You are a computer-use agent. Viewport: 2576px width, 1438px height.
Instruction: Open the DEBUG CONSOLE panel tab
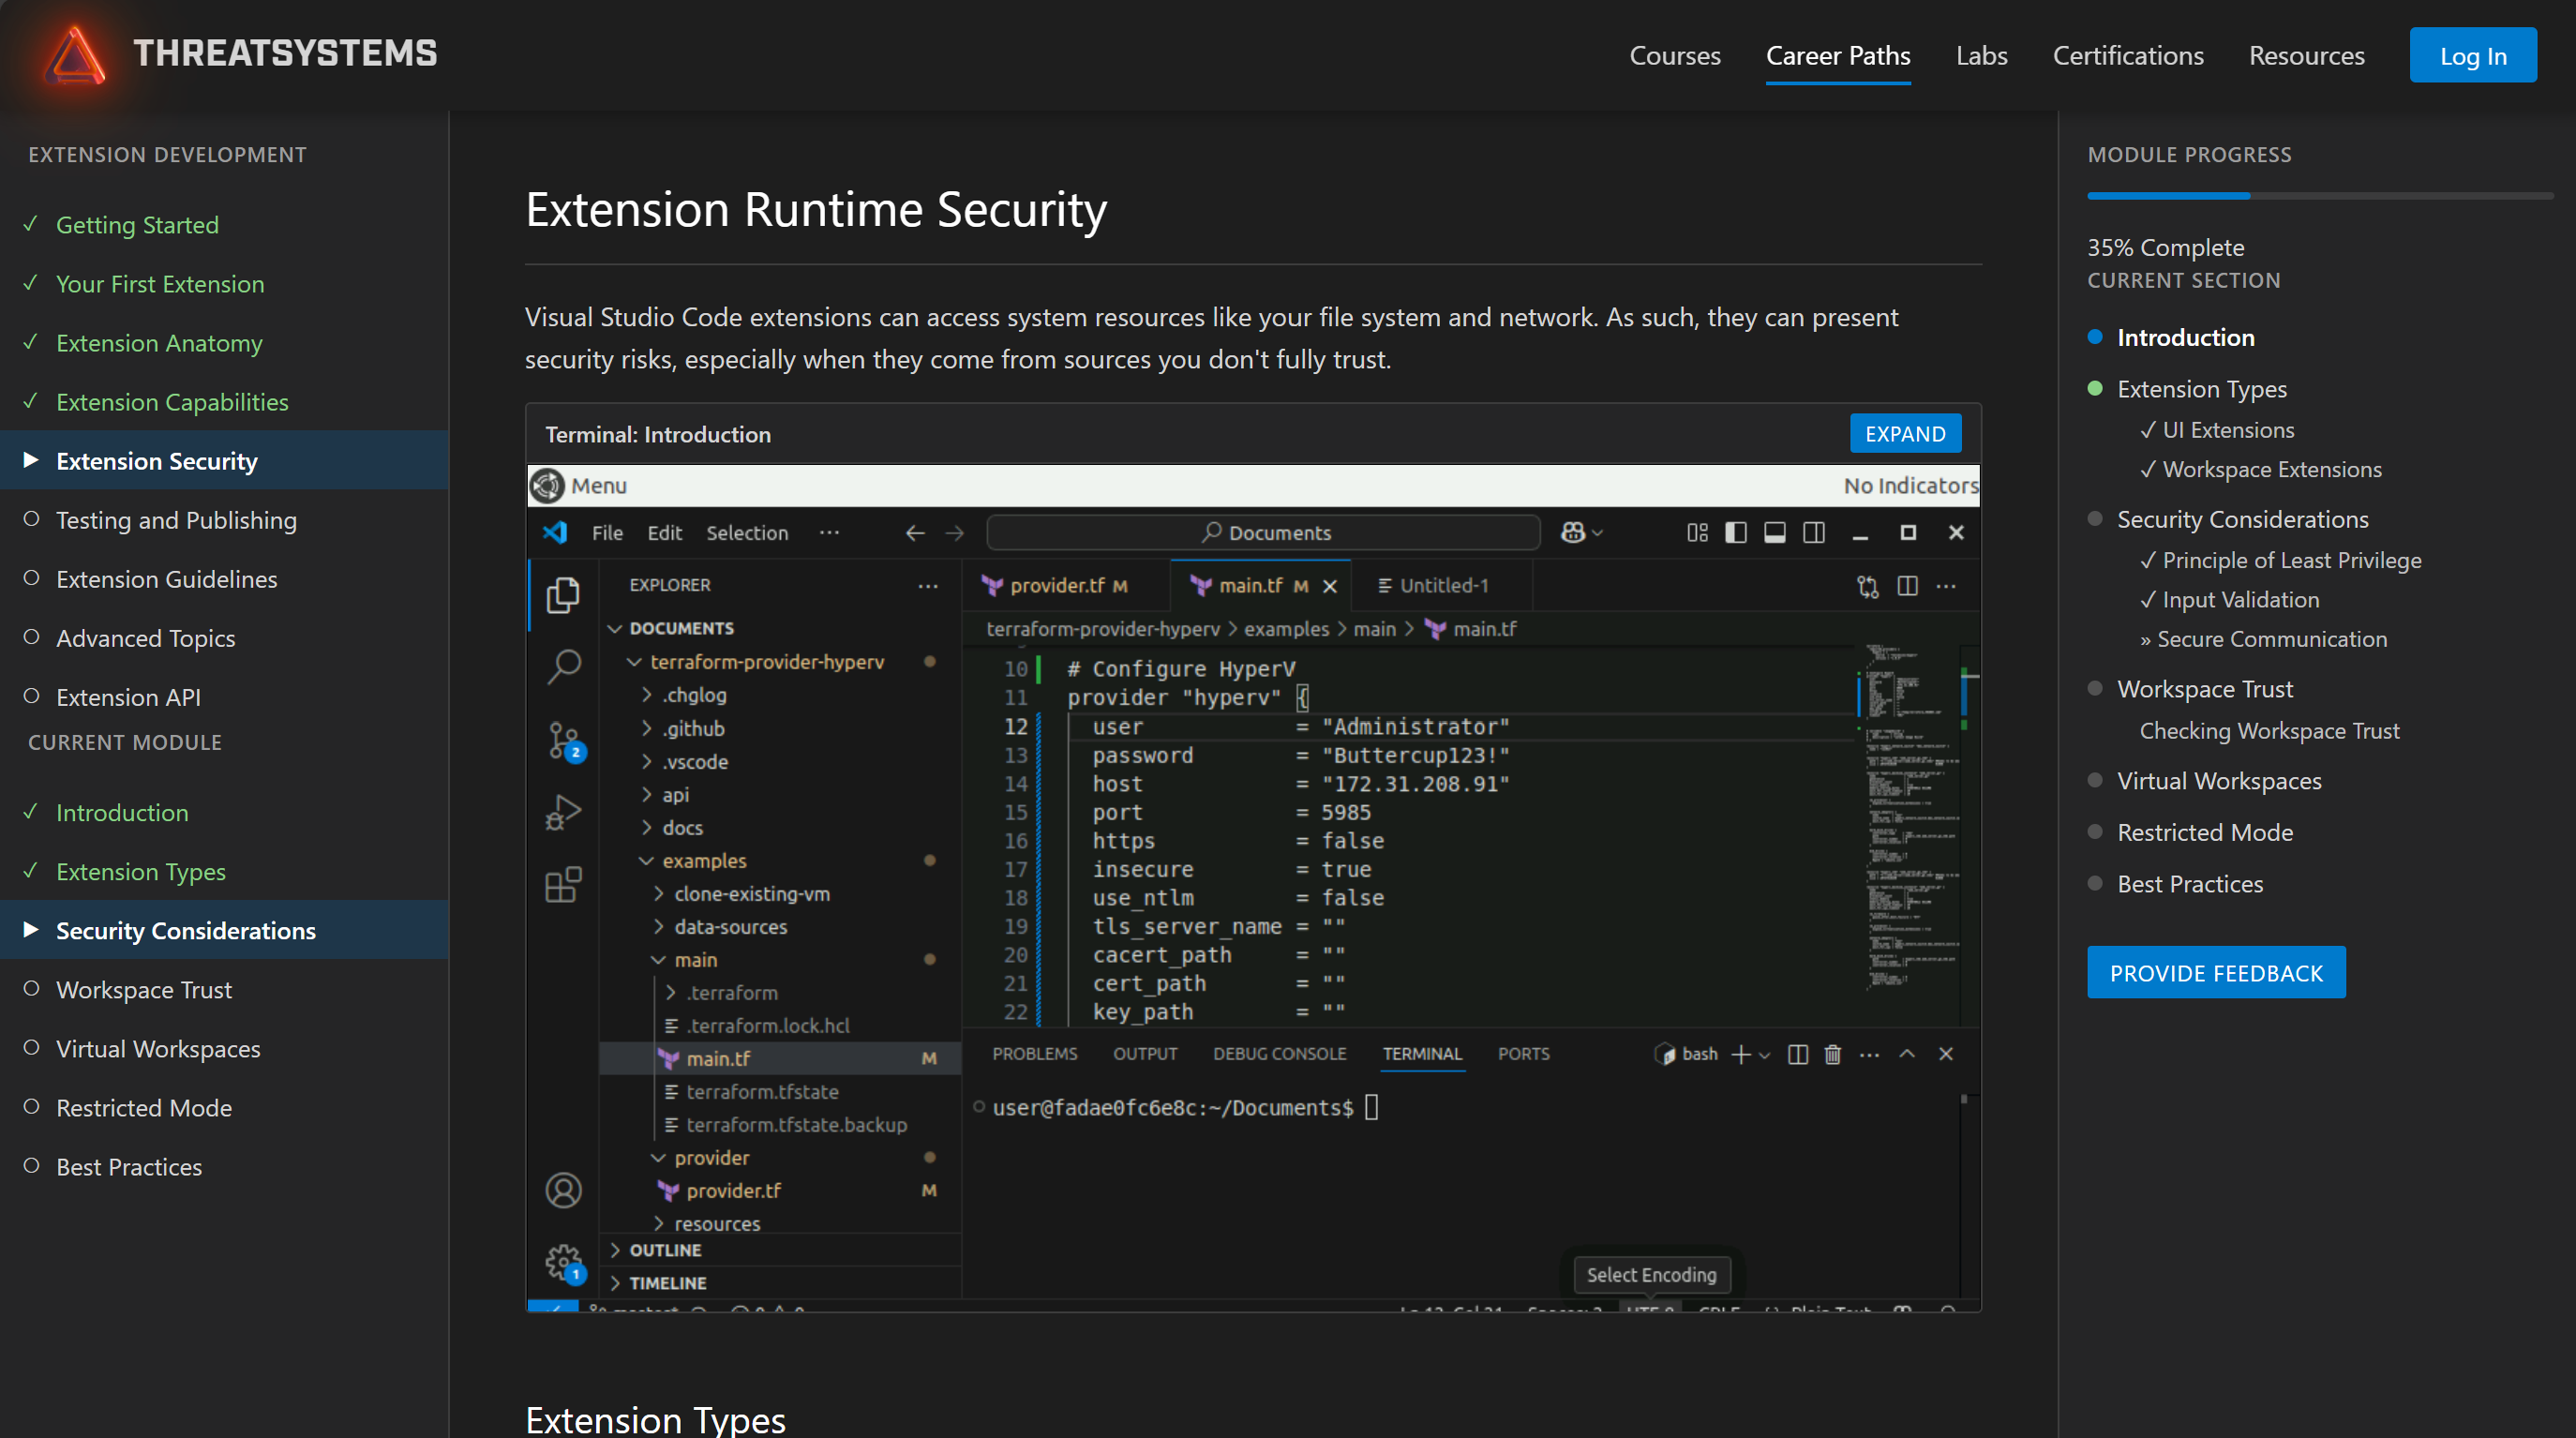1279,1054
